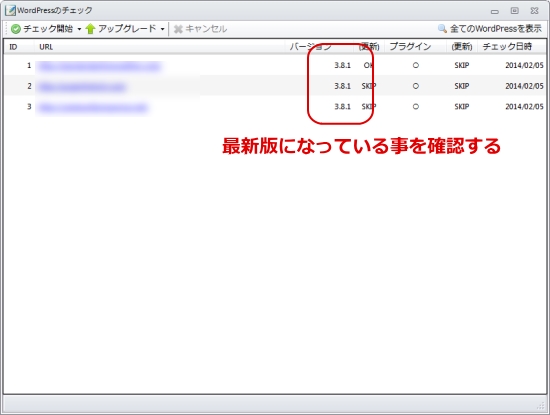Open the blurred URL link in row 3
The height and width of the screenshot is (415, 550).
pyautogui.click(x=93, y=107)
